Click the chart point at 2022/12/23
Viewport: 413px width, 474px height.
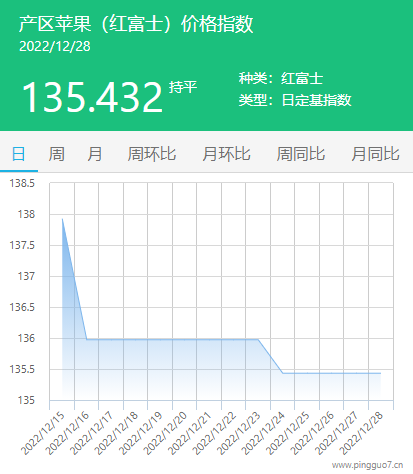258,339
